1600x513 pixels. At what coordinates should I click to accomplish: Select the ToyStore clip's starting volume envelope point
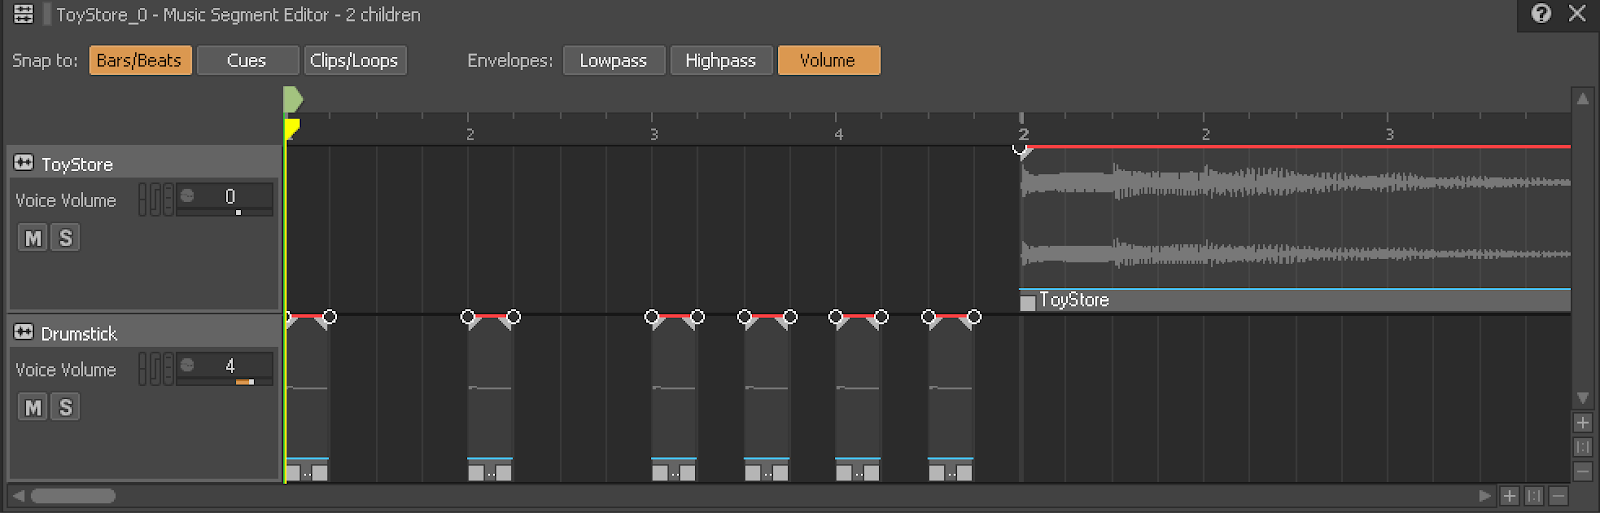point(1020,149)
